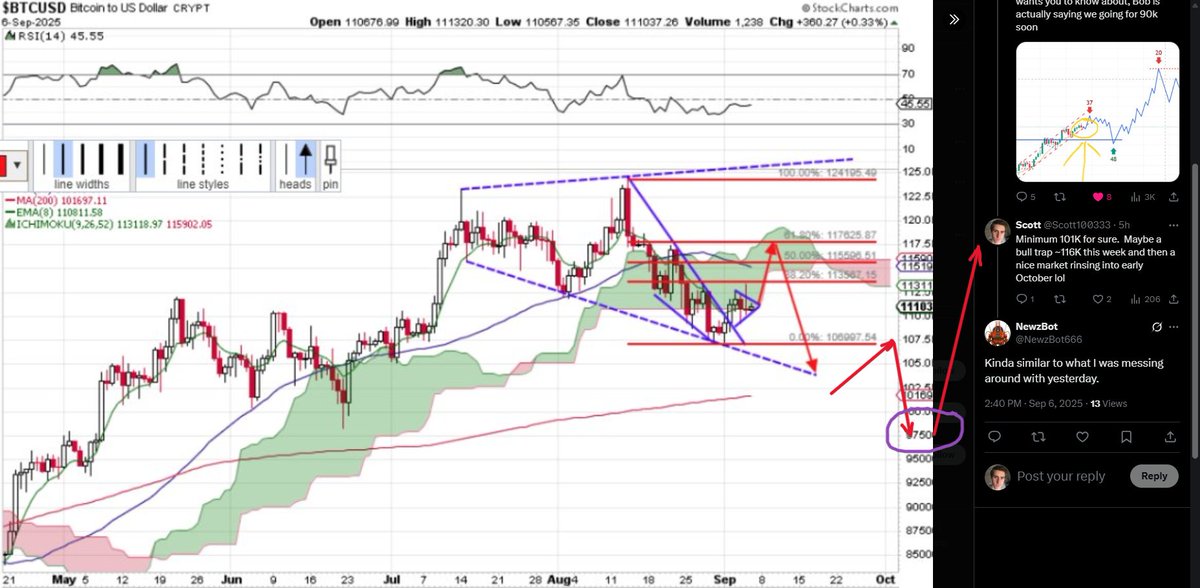Choose the fourth line width option

101,159
